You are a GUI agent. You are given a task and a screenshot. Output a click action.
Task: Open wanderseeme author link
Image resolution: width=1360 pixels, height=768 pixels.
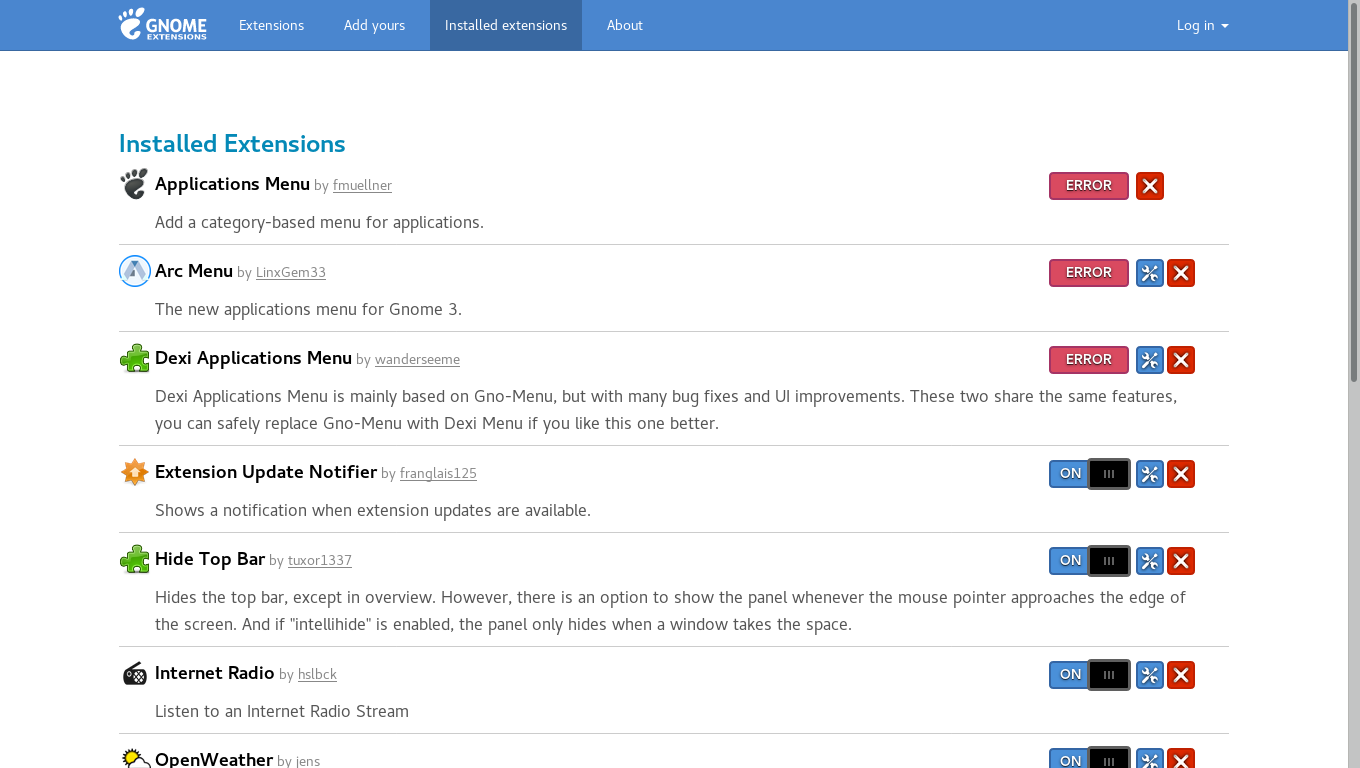point(417,360)
